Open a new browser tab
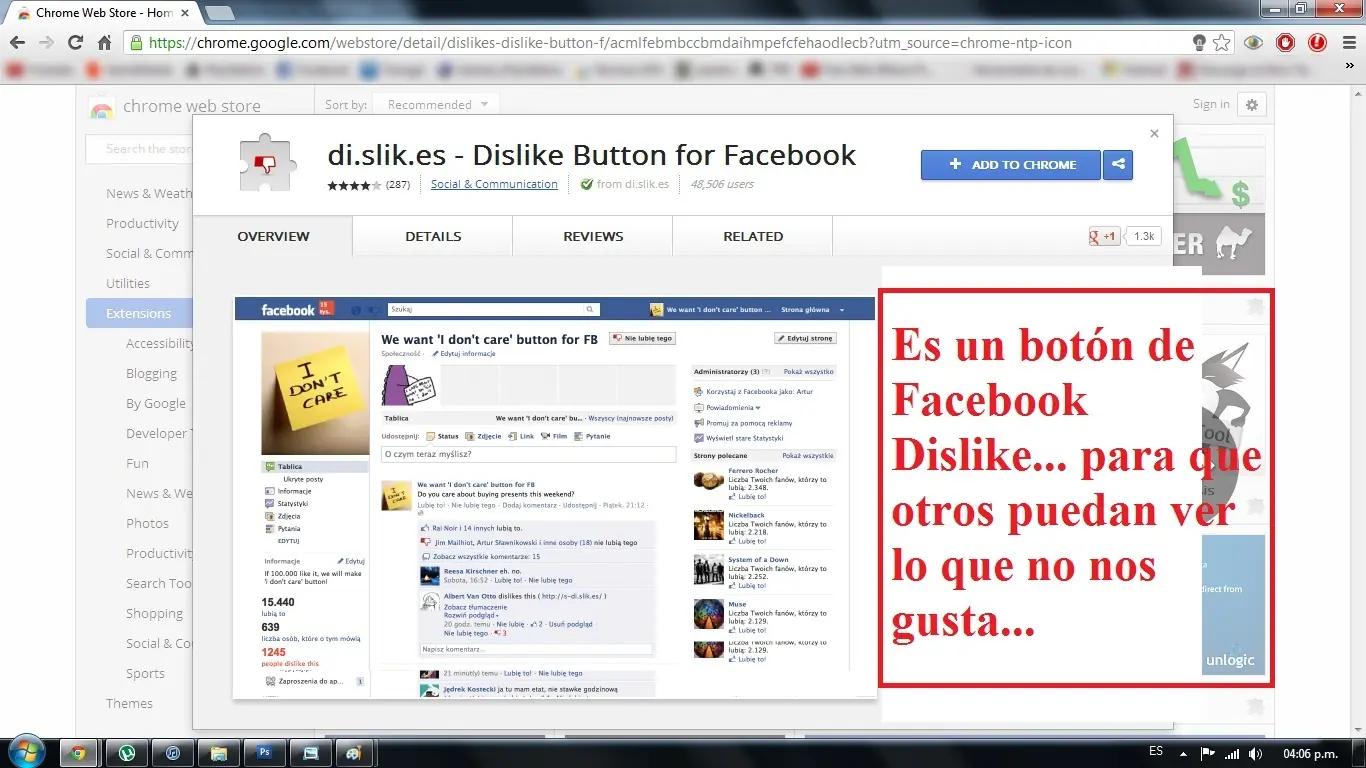This screenshot has width=1366, height=768. coord(219,12)
